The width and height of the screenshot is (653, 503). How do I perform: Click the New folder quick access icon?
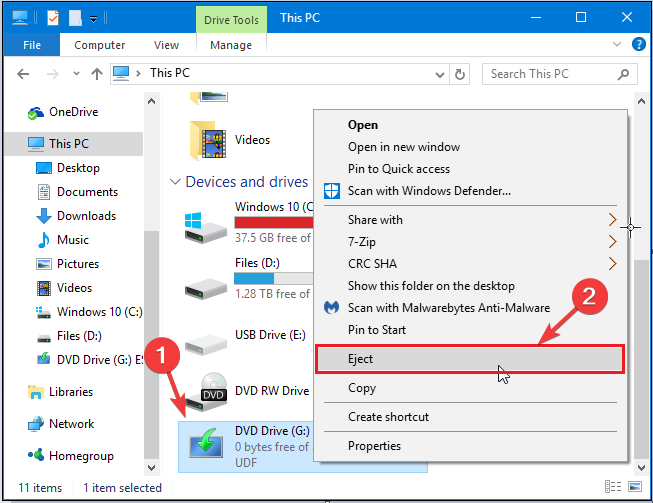pyautogui.click(x=75, y=18)
